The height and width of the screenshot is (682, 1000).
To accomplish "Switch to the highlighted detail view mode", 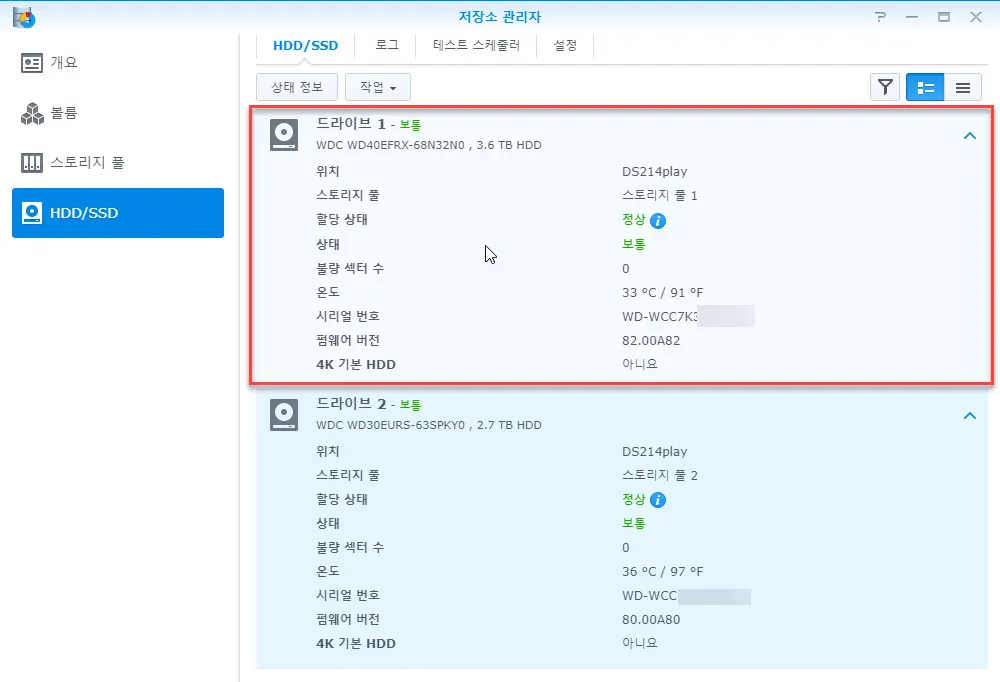I will click(924, 87).
